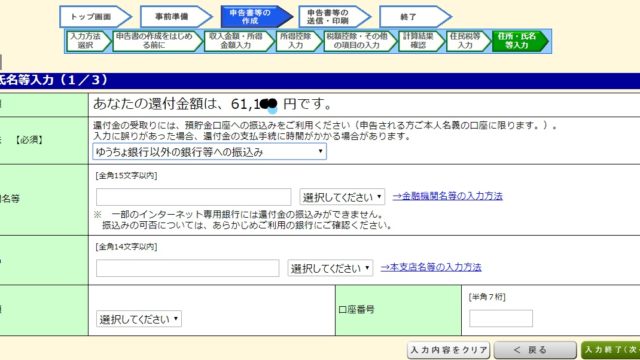Select the 事前準備 step arrow
This screenshot has width=640, height=360.
click(x=176, y=17)
